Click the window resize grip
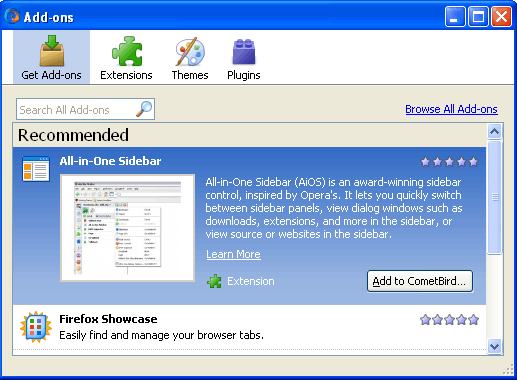Image resolution: width=517 pixels, height=381 pixels. 509,370
